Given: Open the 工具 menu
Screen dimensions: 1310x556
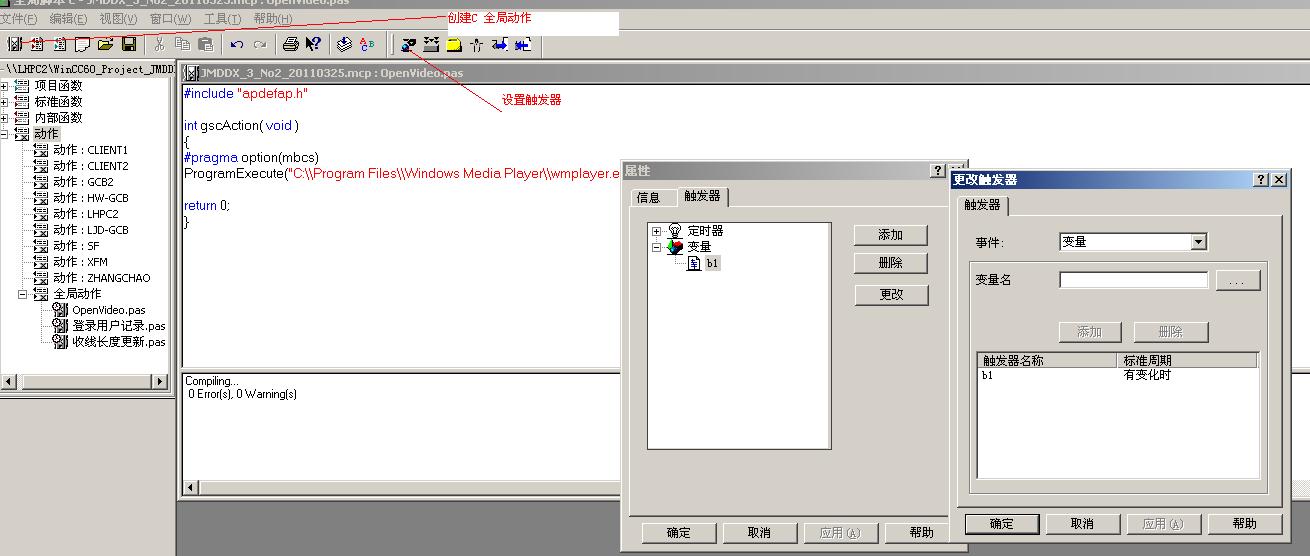Looking at the screenshot, I should pyautogui.click(x=221, y=19).
